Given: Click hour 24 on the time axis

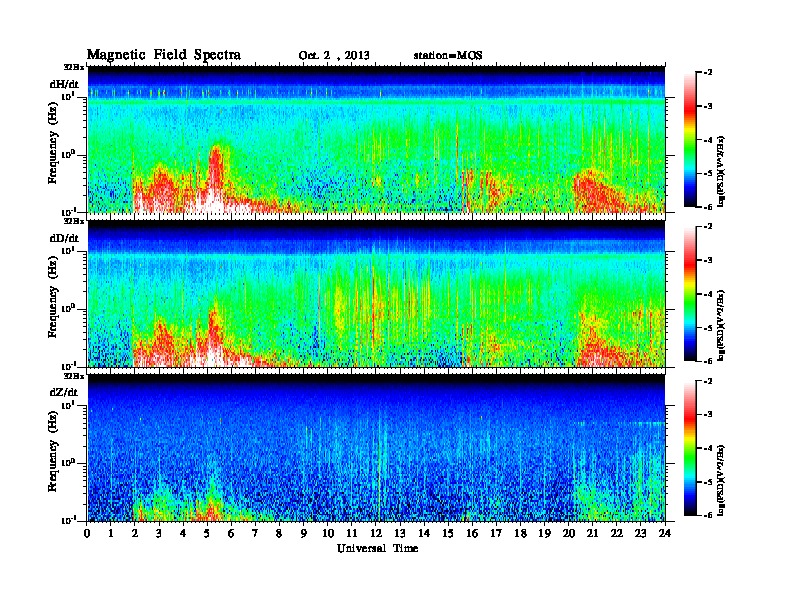Looking at the screenshot, I should click(665, 534).
